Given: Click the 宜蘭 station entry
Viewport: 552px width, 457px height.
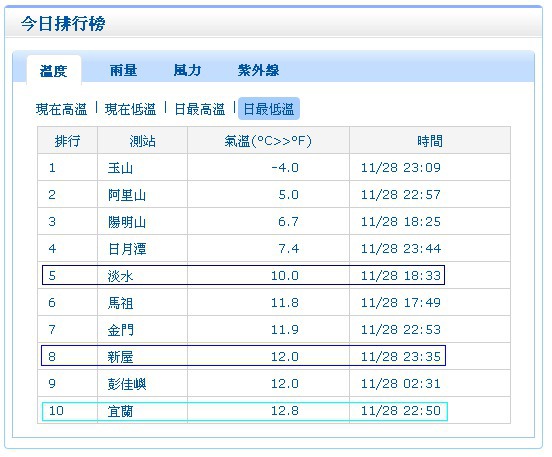Looking at the screenshot, I should [120, 411].
